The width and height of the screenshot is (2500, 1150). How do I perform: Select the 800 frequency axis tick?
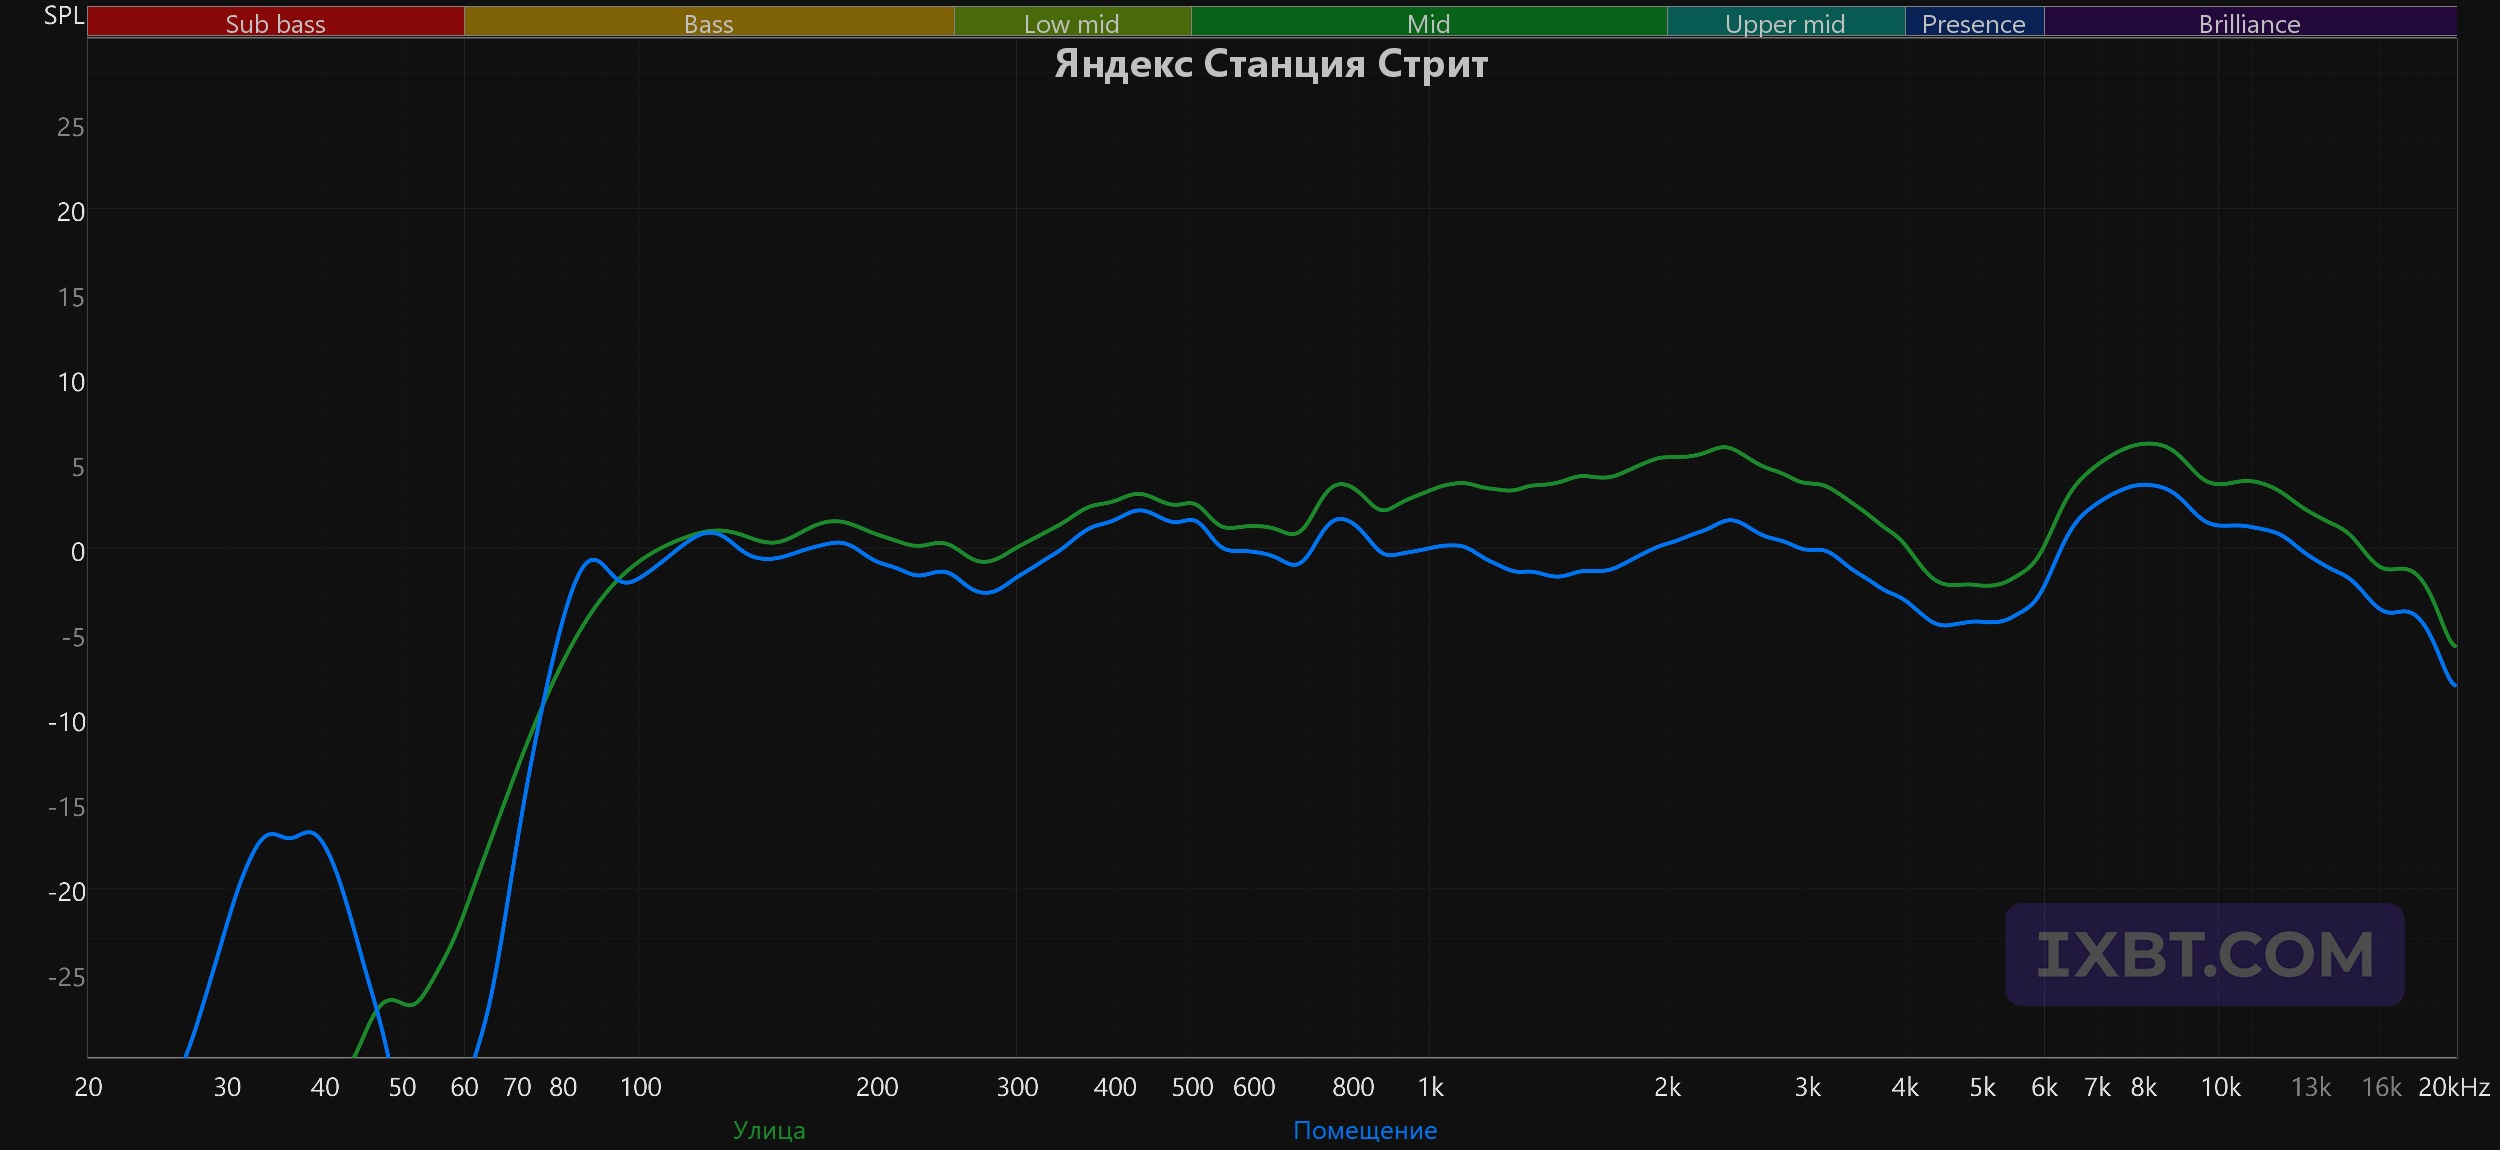point(1353,1087)
